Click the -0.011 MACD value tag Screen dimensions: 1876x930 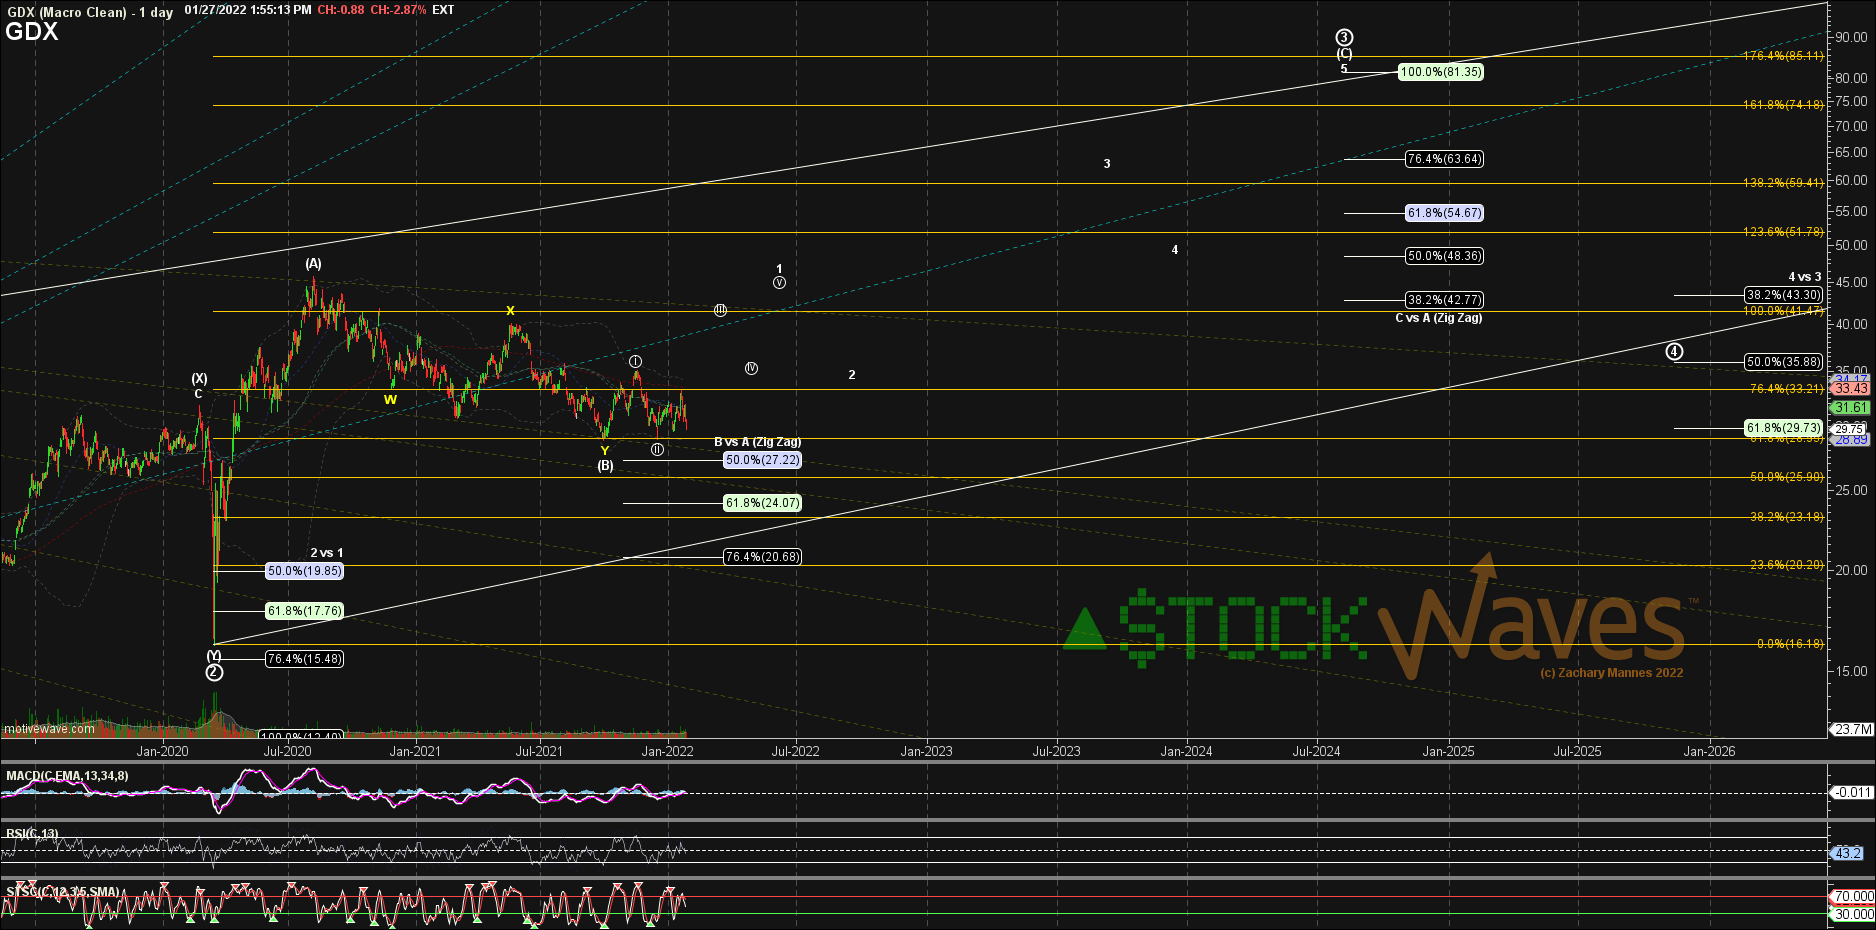1852,792
